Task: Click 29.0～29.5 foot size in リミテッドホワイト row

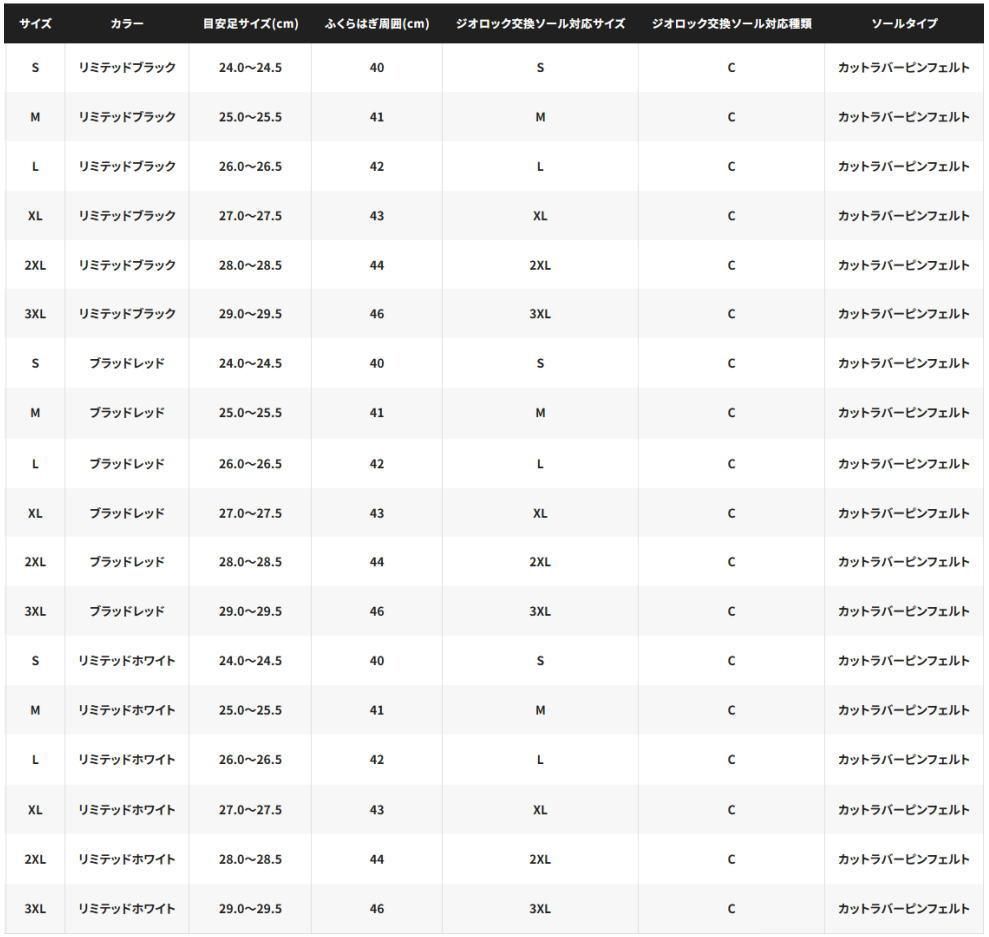Action: [x=250, y=908]
